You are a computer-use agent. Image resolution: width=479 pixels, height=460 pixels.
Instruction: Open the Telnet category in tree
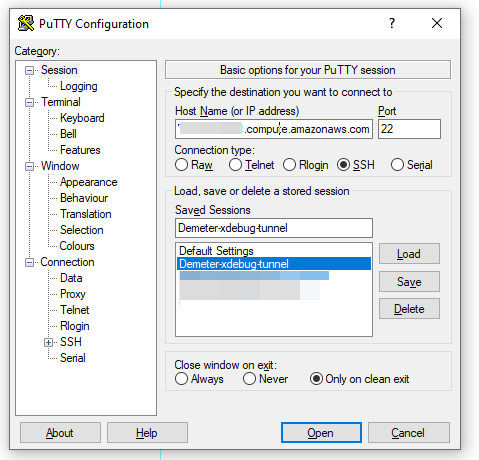tap(75, 310)
